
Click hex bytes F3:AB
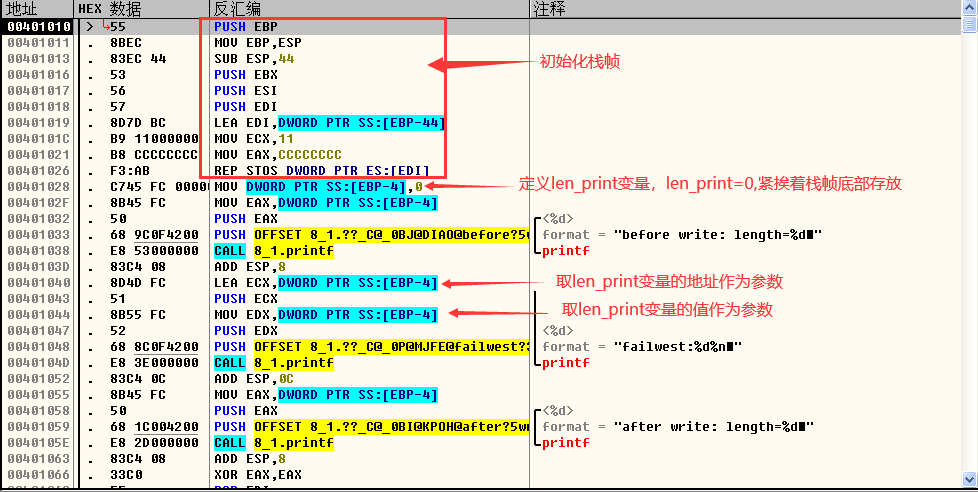[x=130, y=171]
